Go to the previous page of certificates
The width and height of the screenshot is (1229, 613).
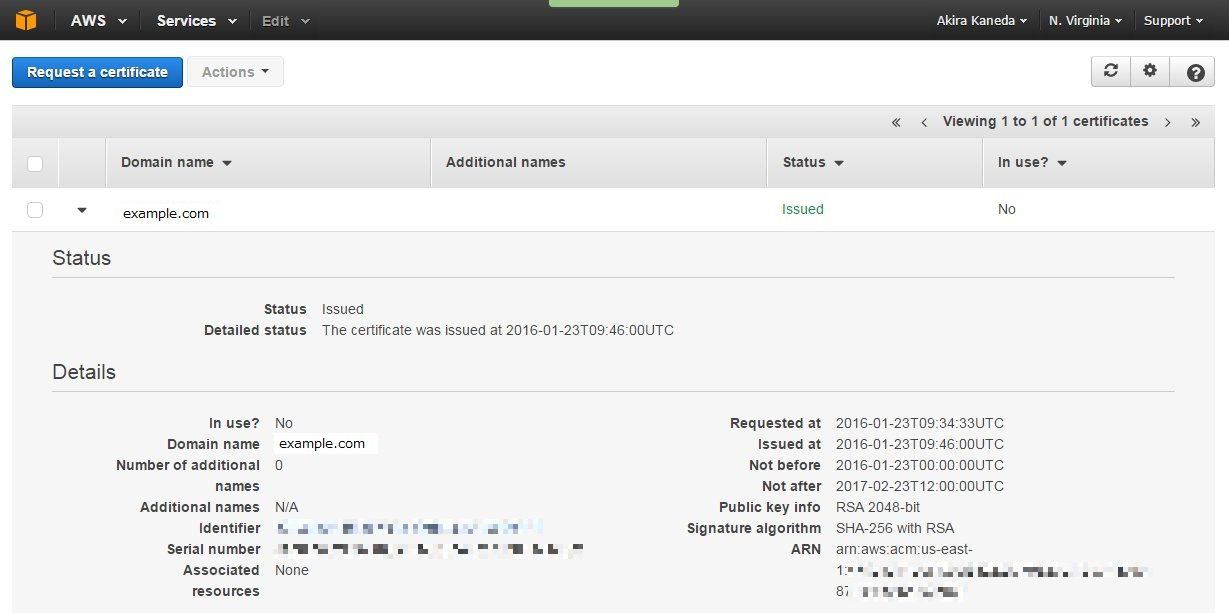924,122
